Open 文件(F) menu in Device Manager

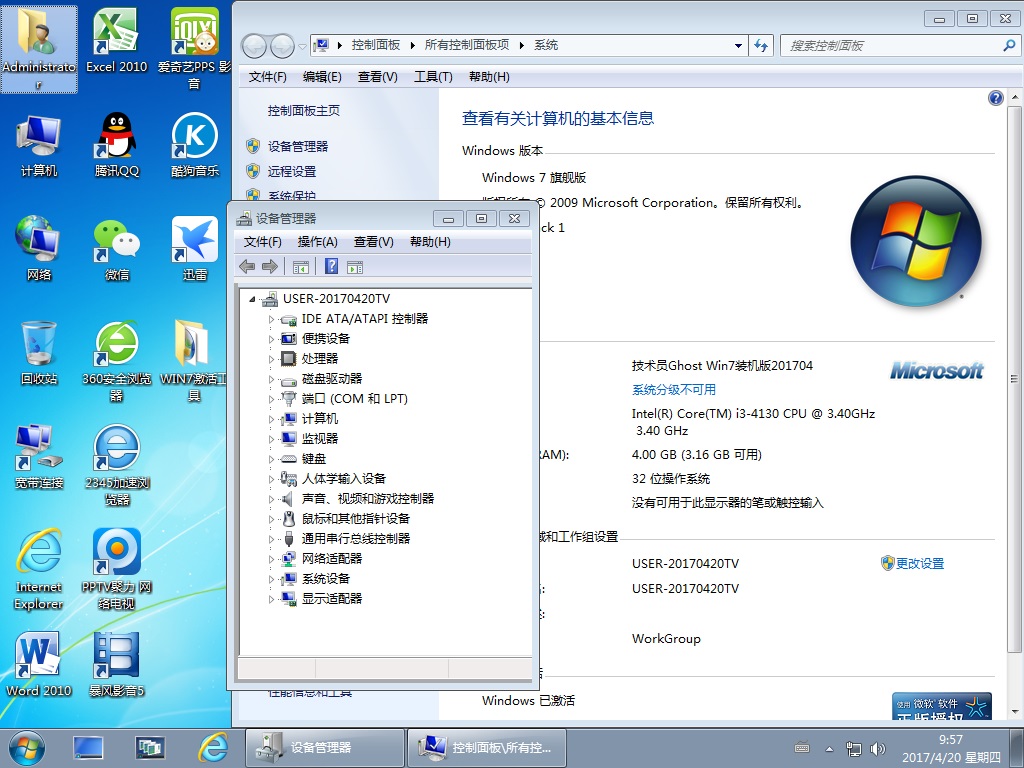coord(263,242)
